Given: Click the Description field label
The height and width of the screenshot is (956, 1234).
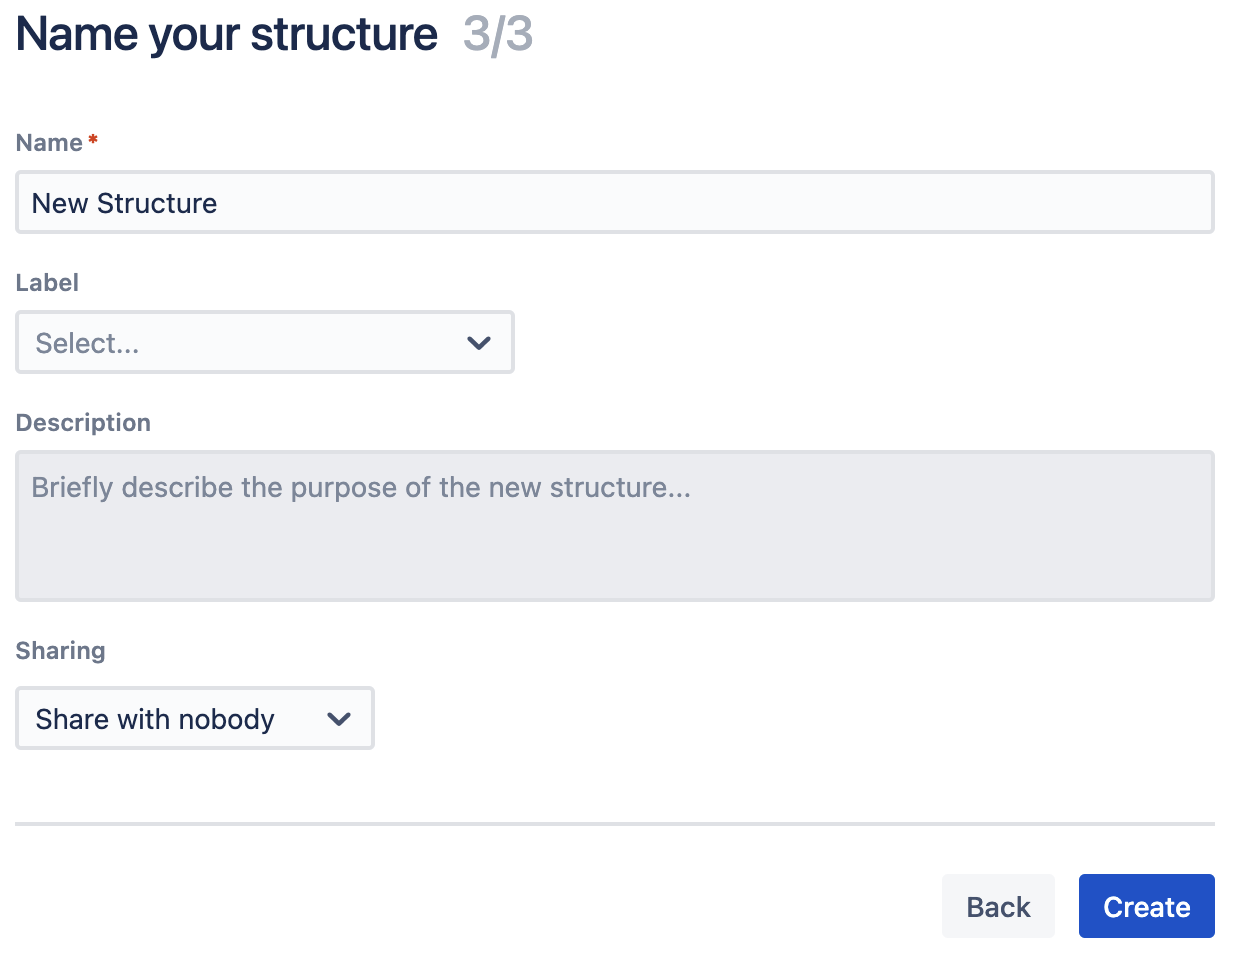Looking at the screenshot, I should (x=83, y=423).
